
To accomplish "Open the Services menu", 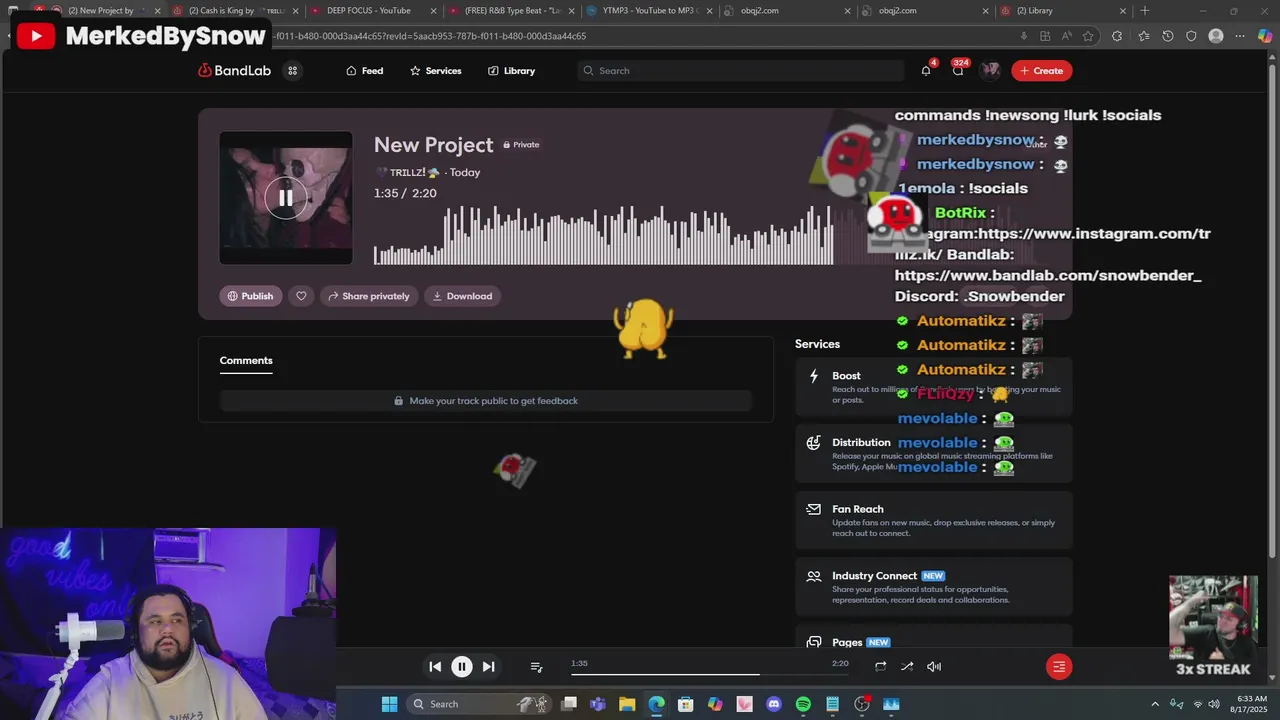I will pos(435,71).
